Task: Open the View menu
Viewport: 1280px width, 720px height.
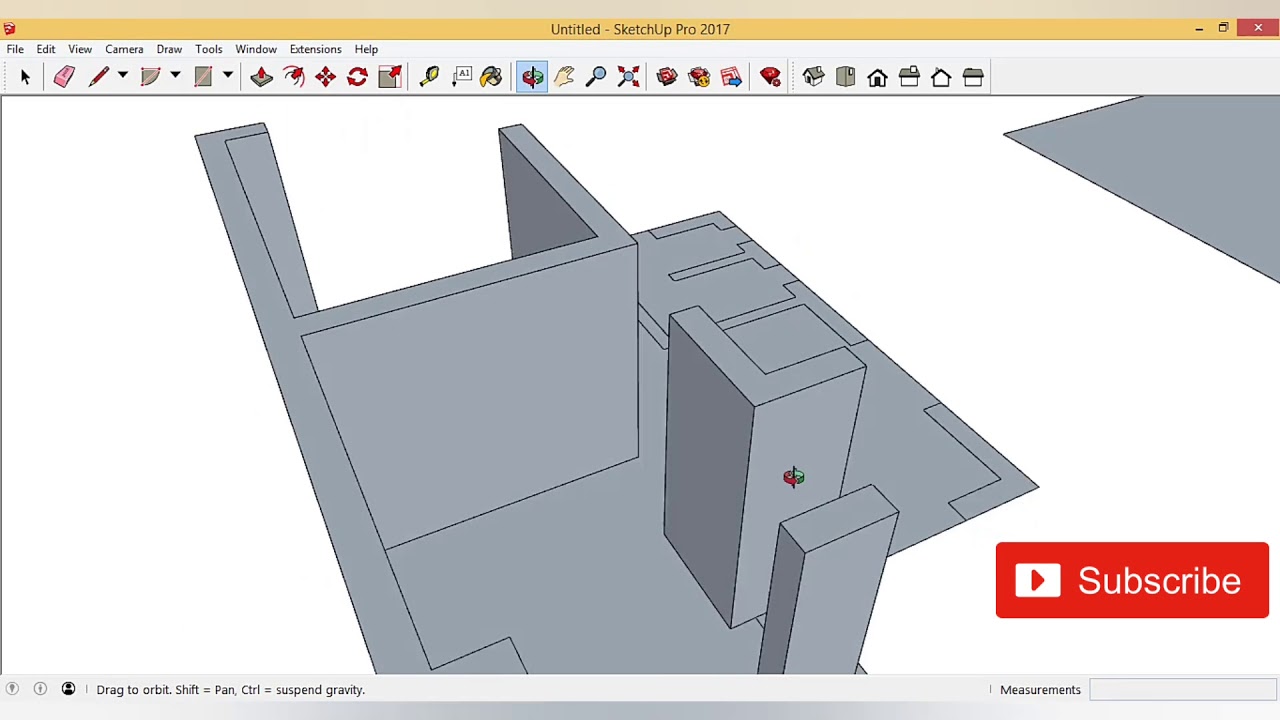Action: point(80,49)
